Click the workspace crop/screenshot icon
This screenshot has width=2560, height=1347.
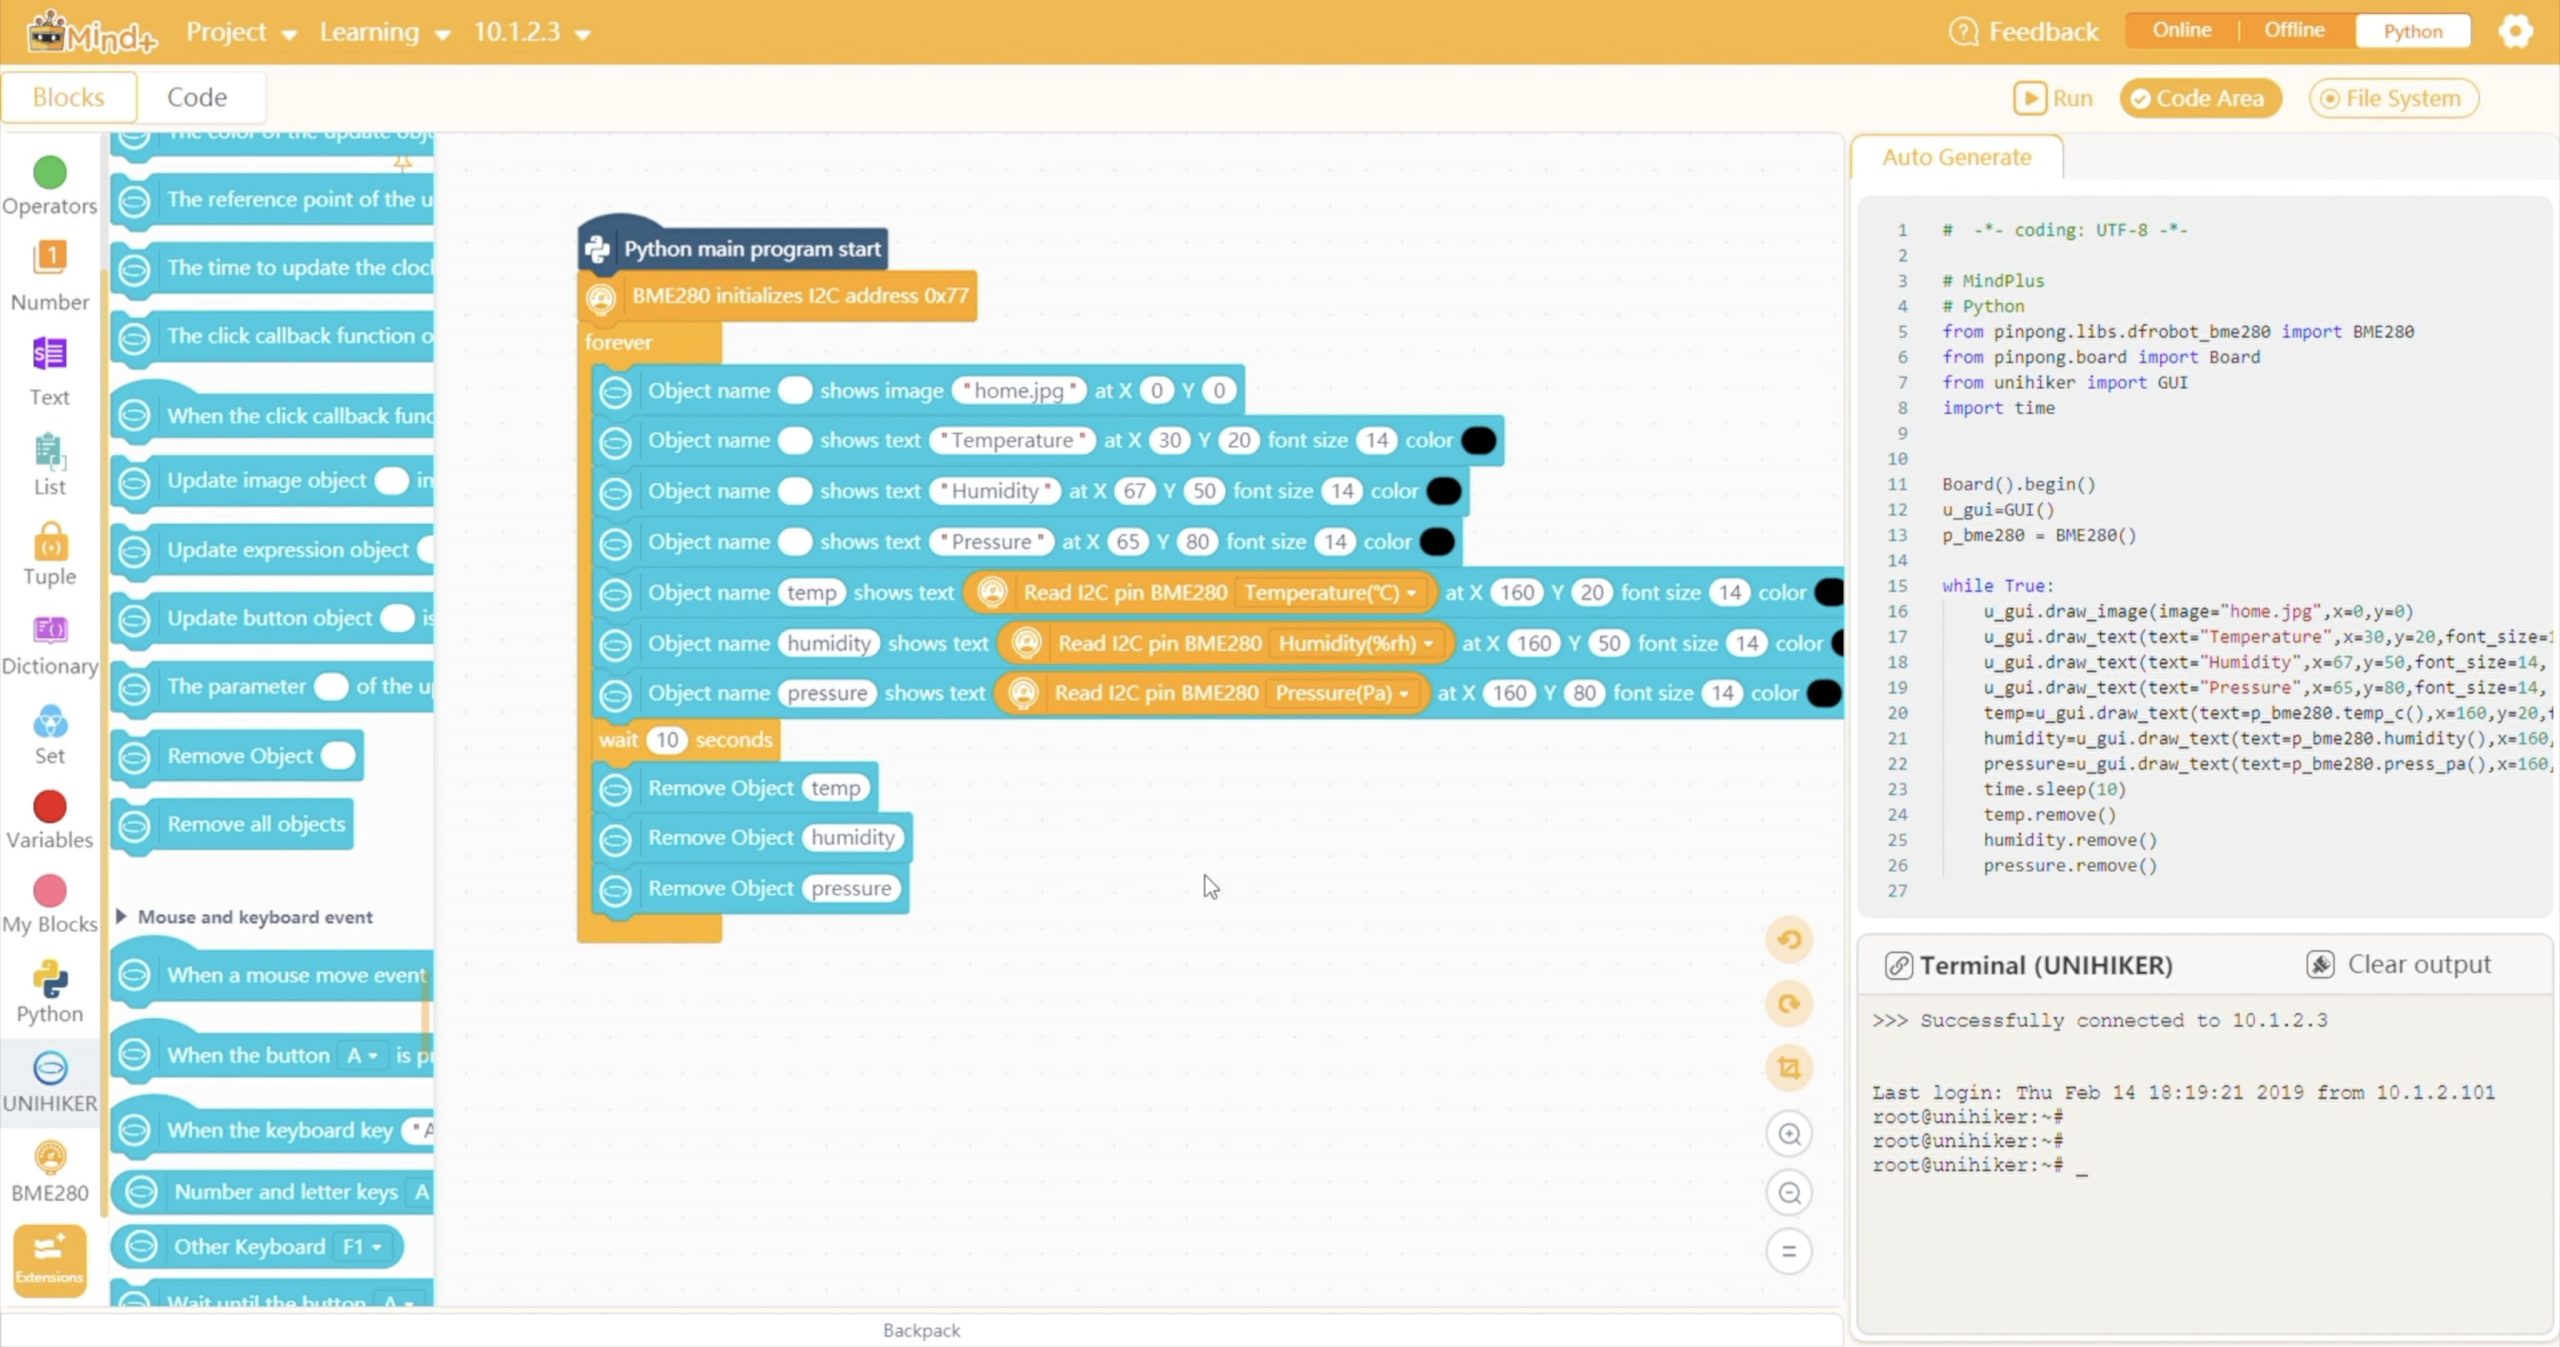pos(1789,1068)
